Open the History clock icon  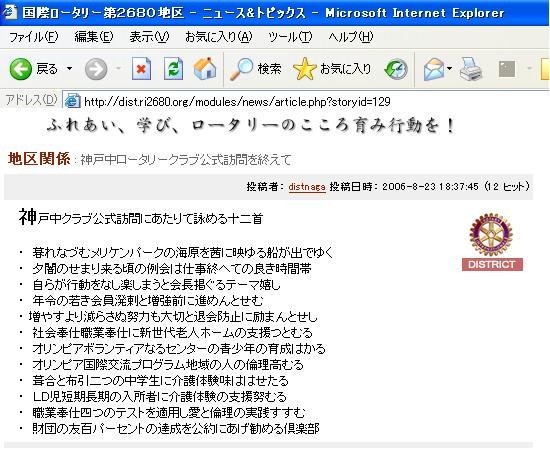click(x=396, y=69)
